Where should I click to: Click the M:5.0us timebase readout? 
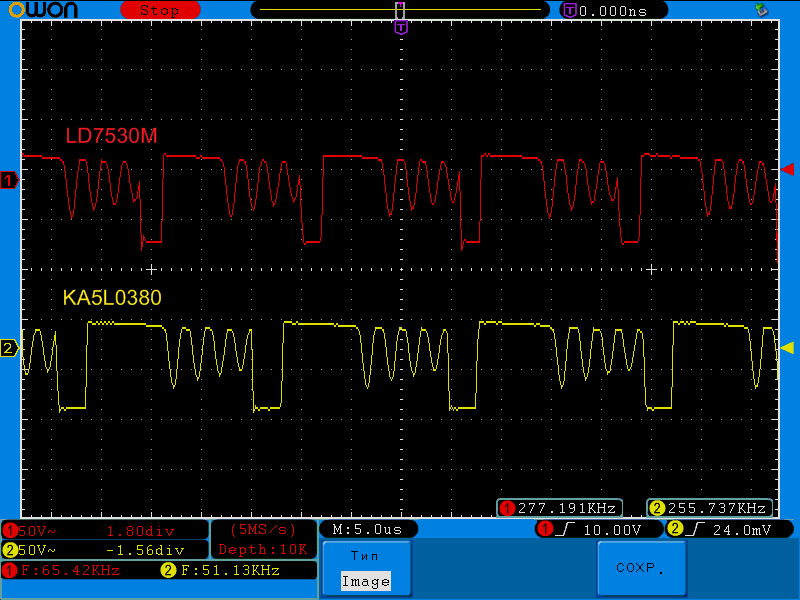click(x=368, y=529)
